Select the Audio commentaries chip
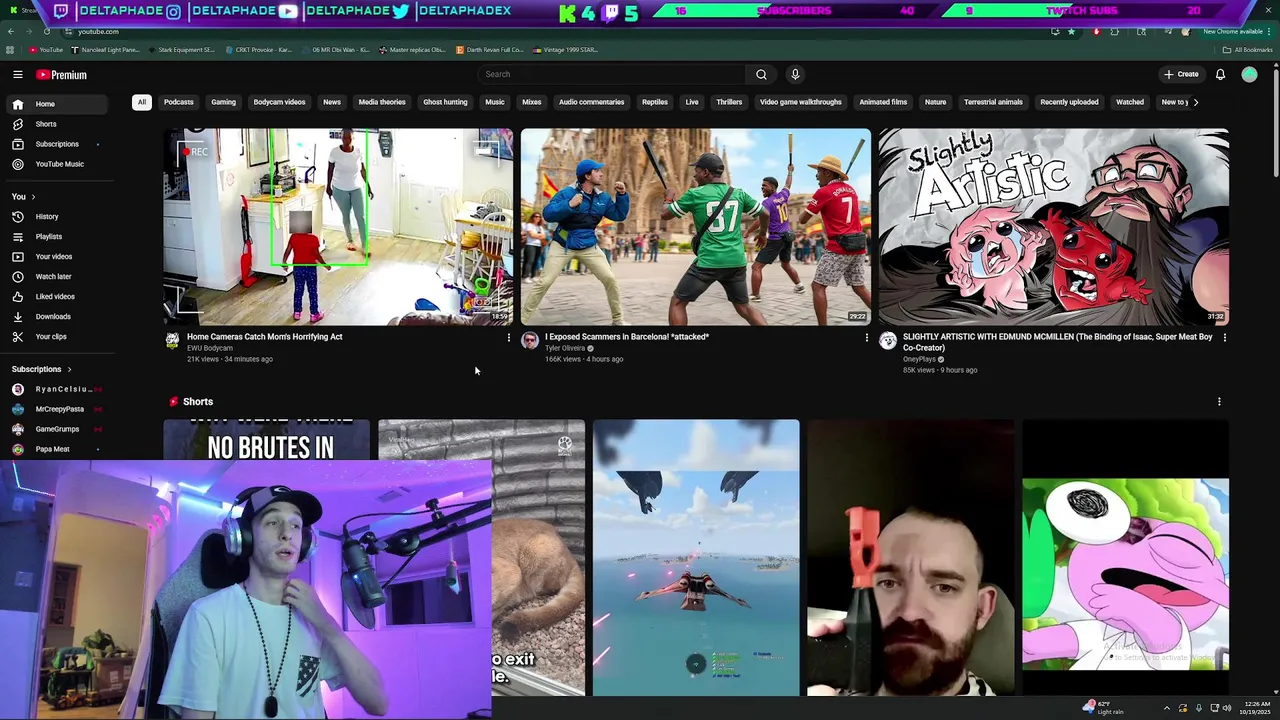This screenshot has height=720, width=1280. [591, 102]
